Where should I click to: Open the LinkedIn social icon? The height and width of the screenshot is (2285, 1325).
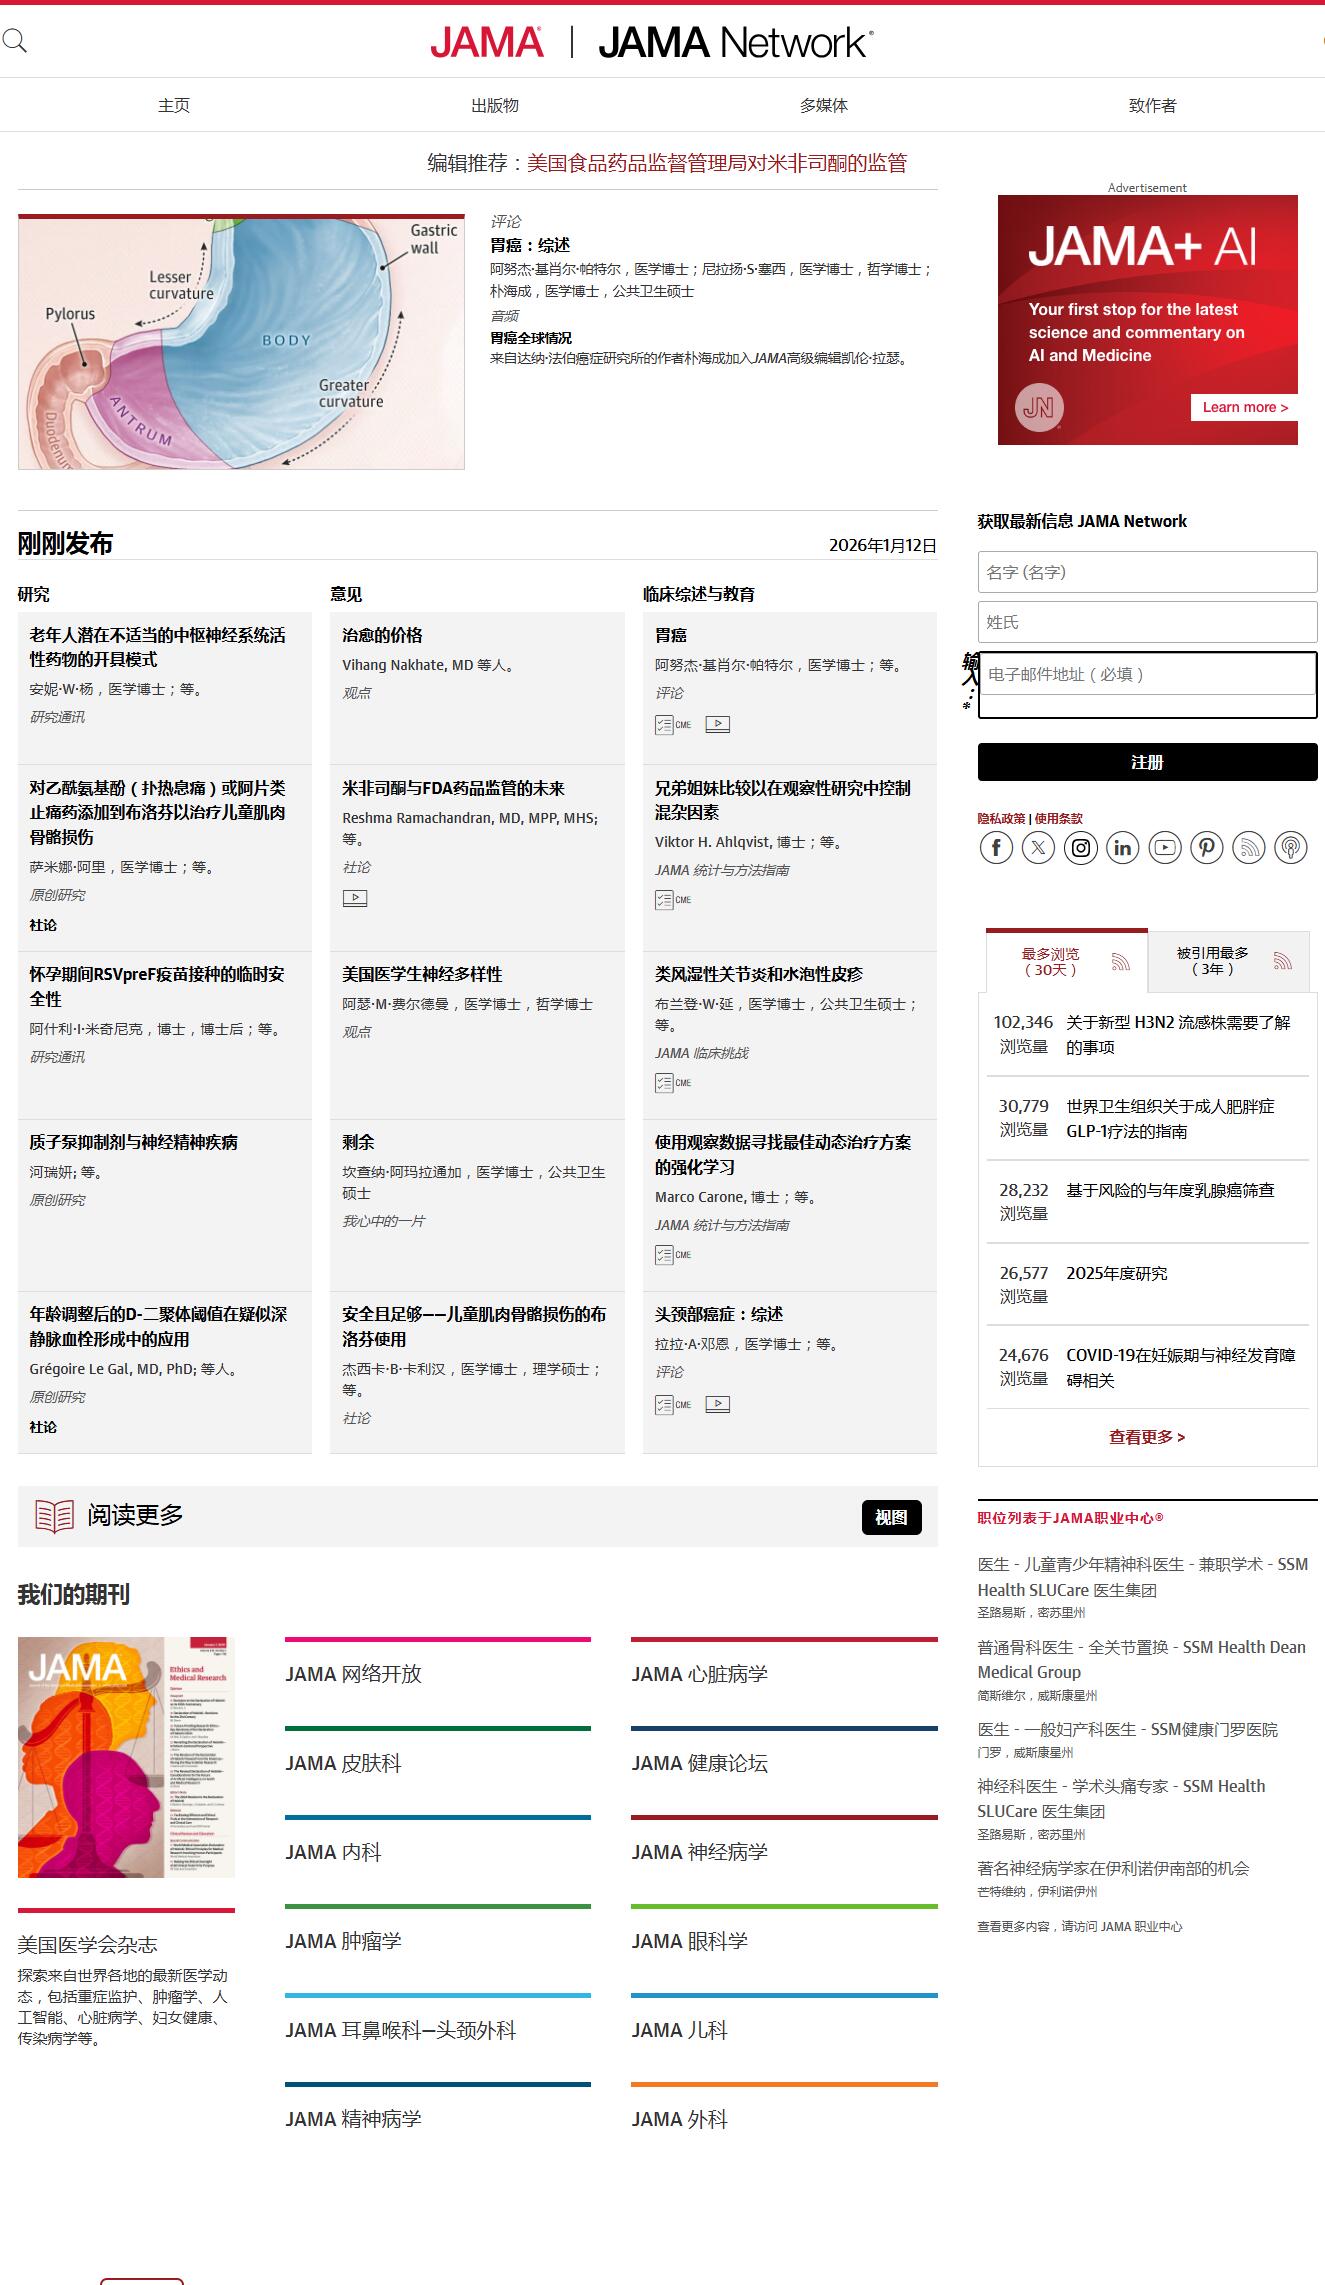coord(1123,848)
